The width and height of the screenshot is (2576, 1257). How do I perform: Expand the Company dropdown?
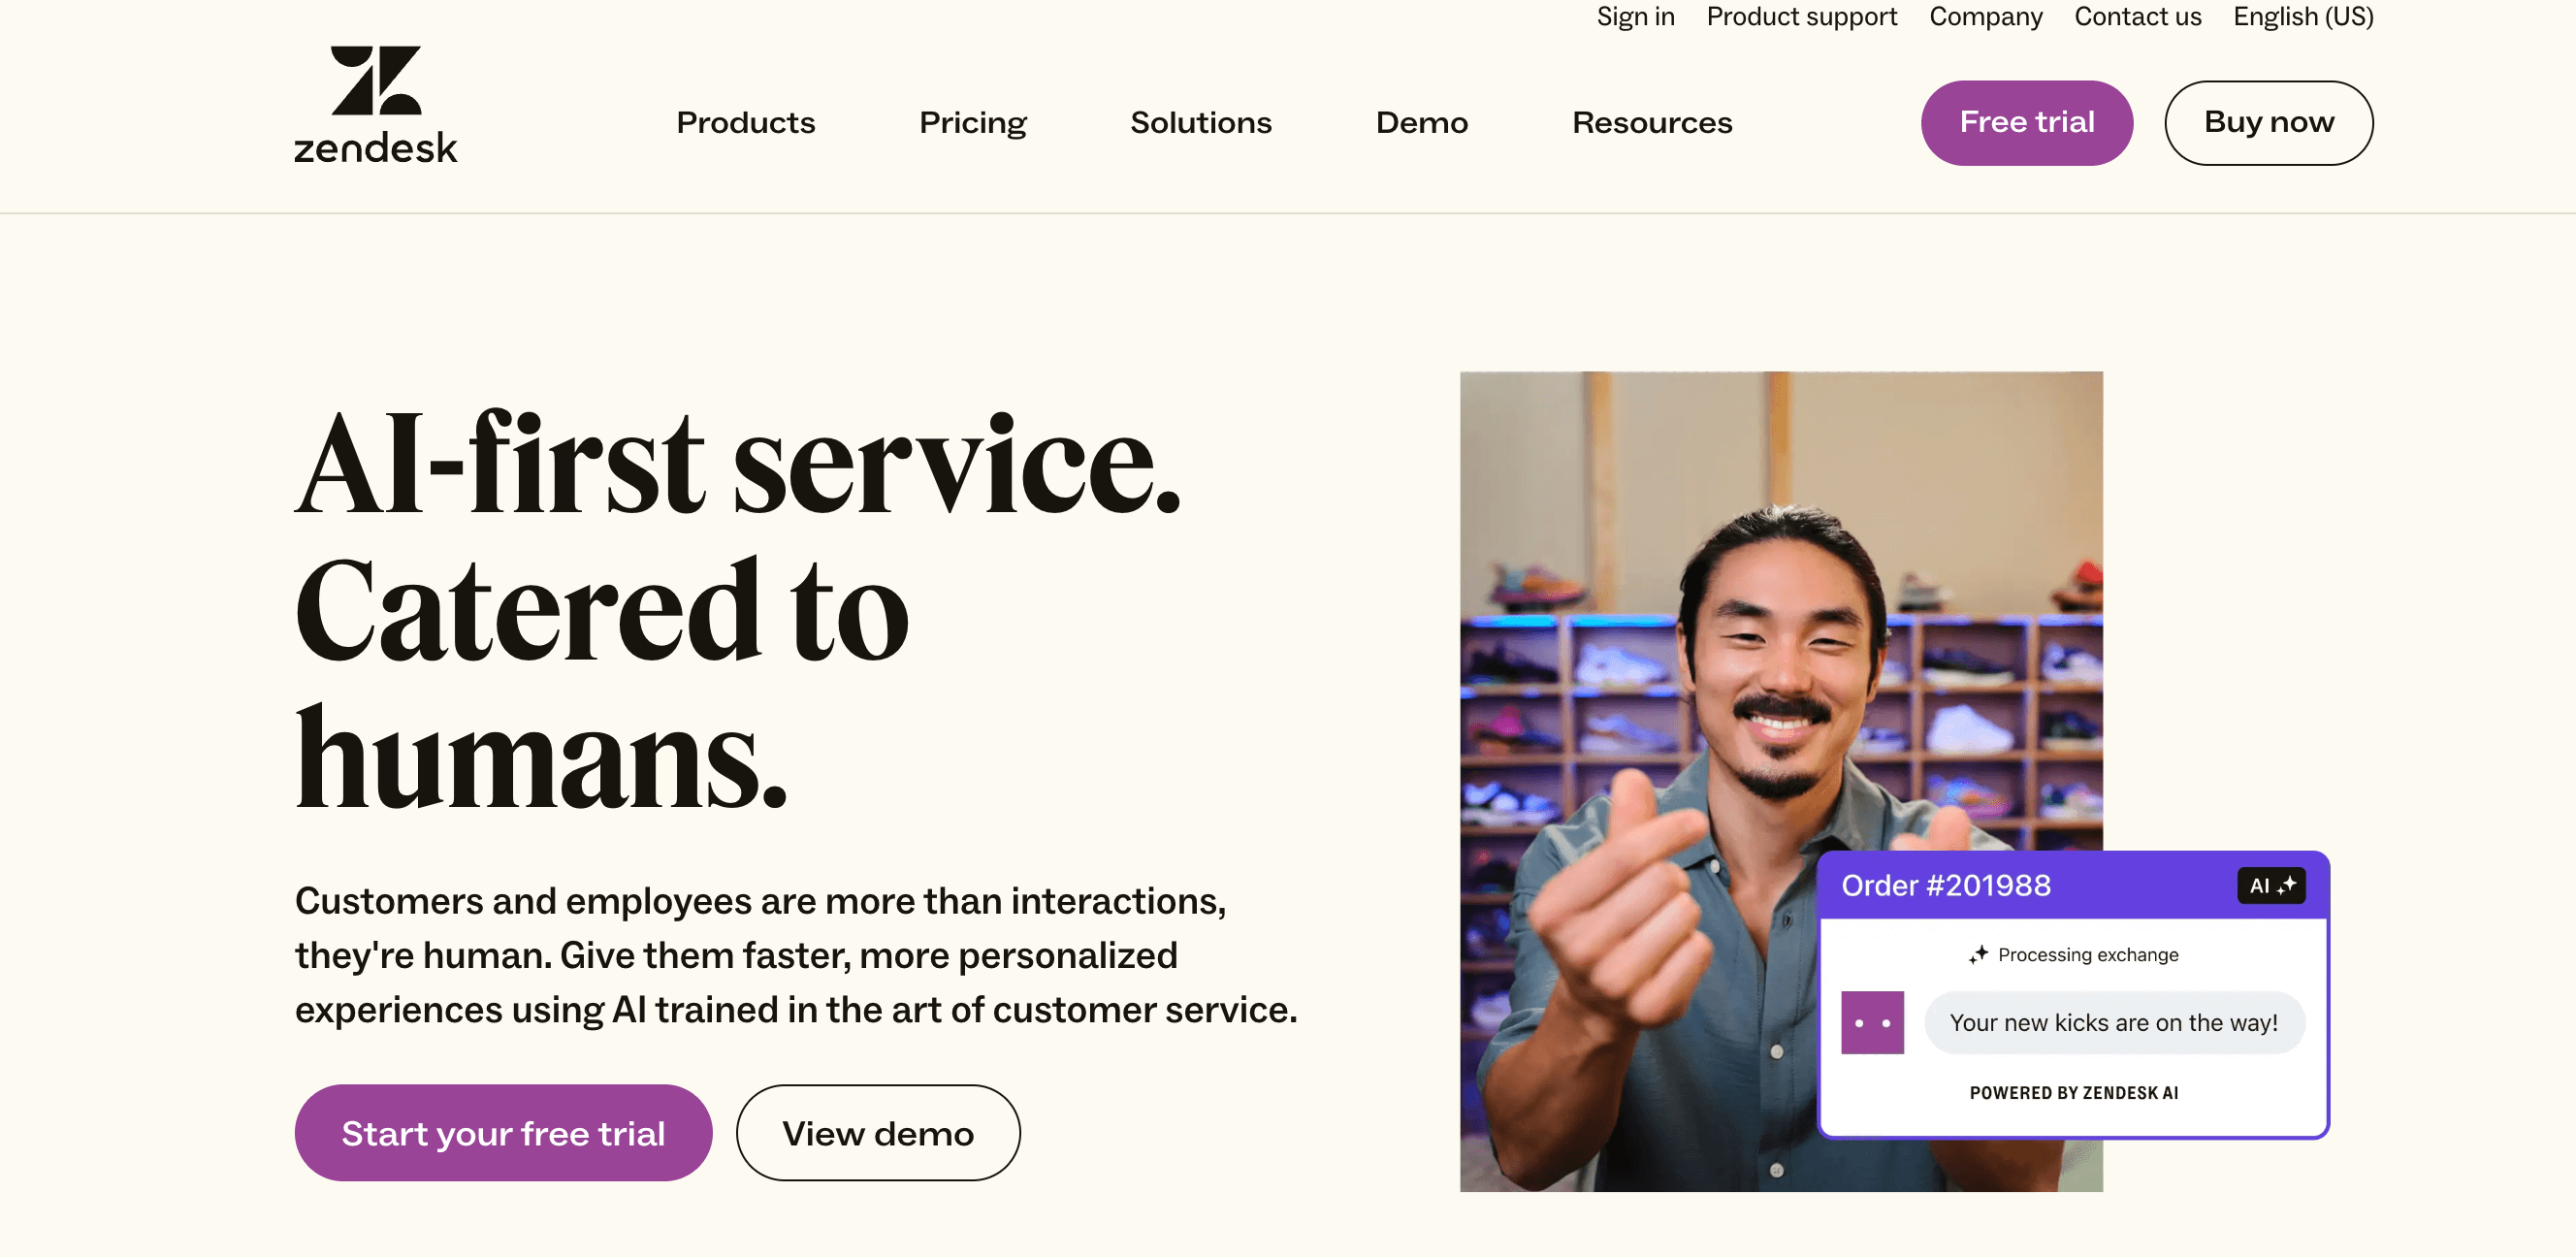click(1984, 16)
